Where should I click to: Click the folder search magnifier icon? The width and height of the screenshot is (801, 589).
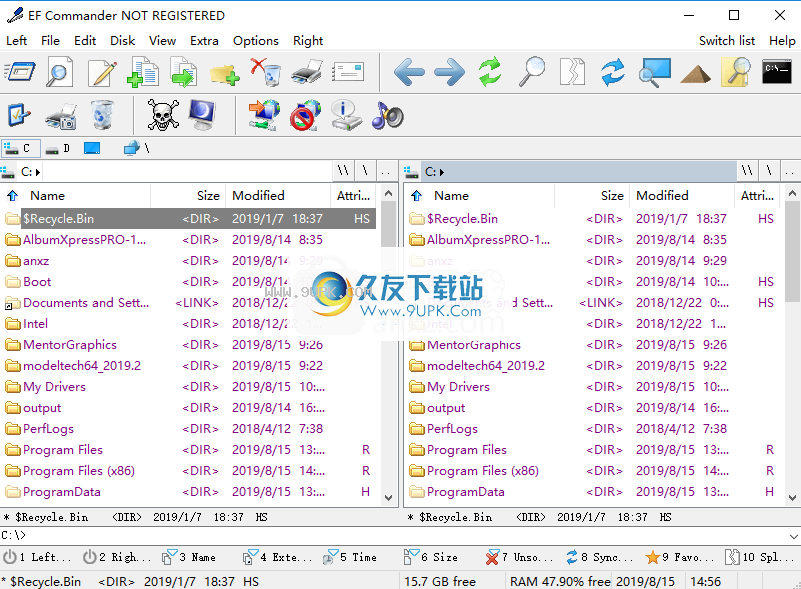click(x=736, y=72)
